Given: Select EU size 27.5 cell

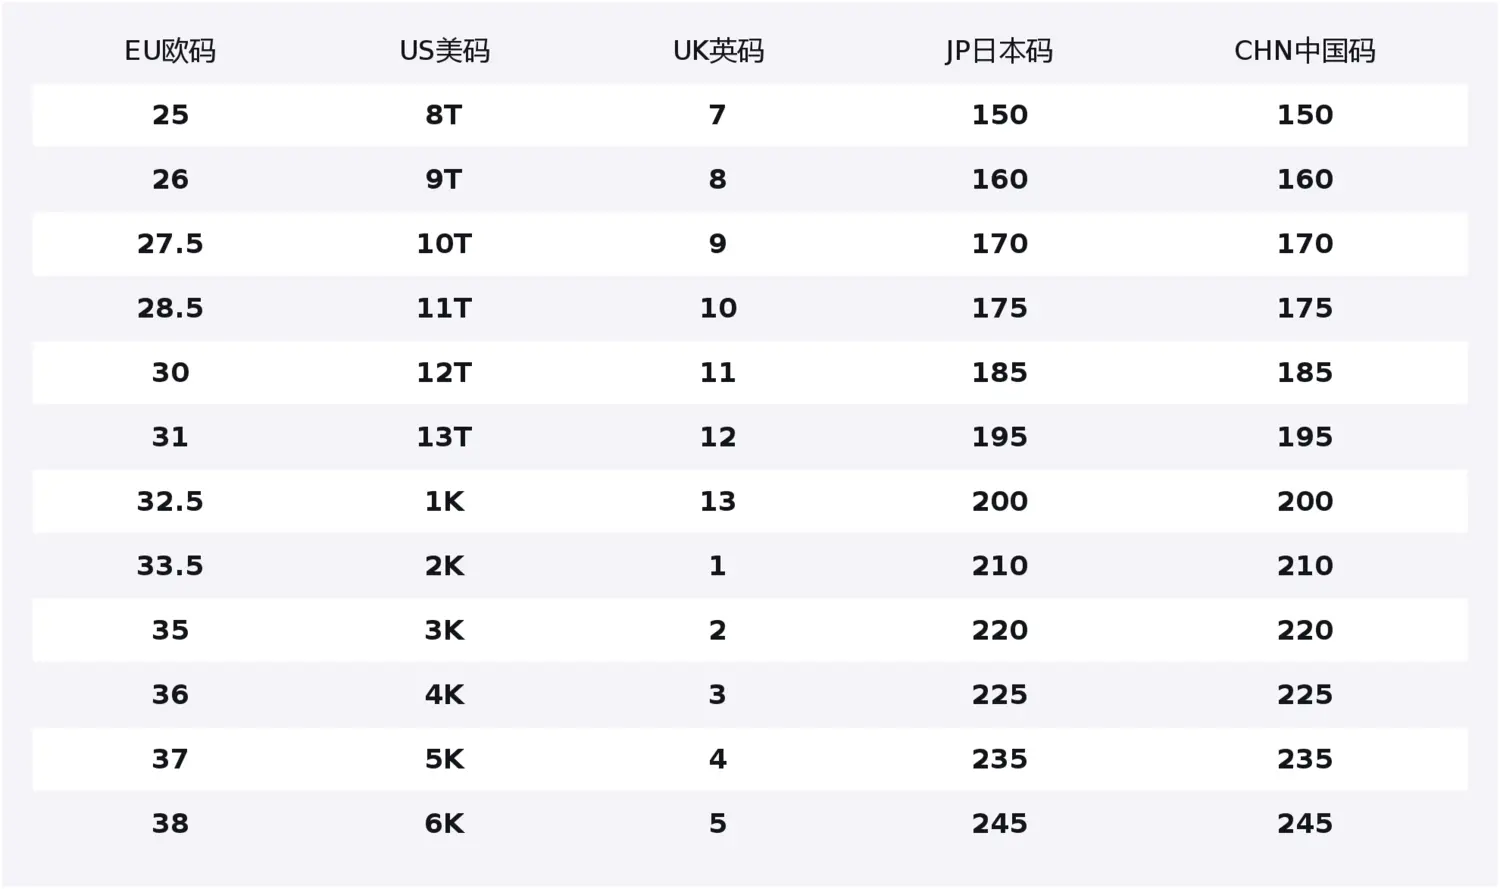Looking at the screenshot, I should pos(170,244).
